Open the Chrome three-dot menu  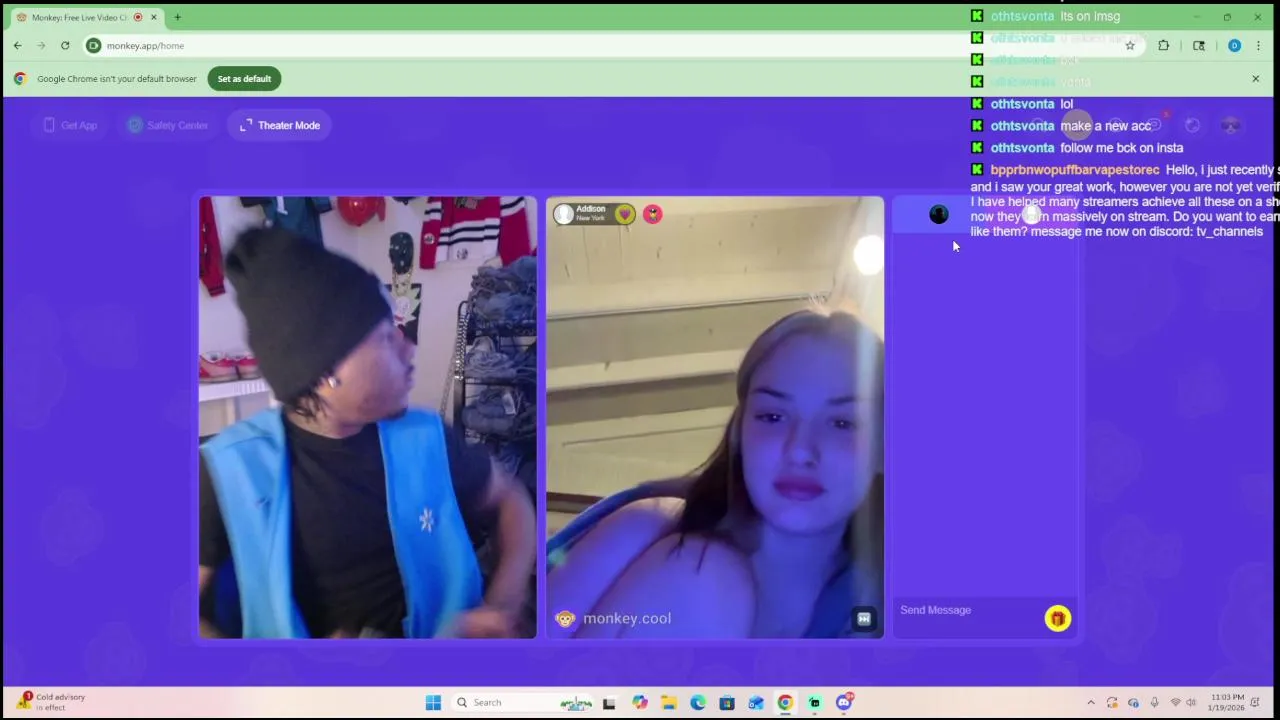point(1258,45)
